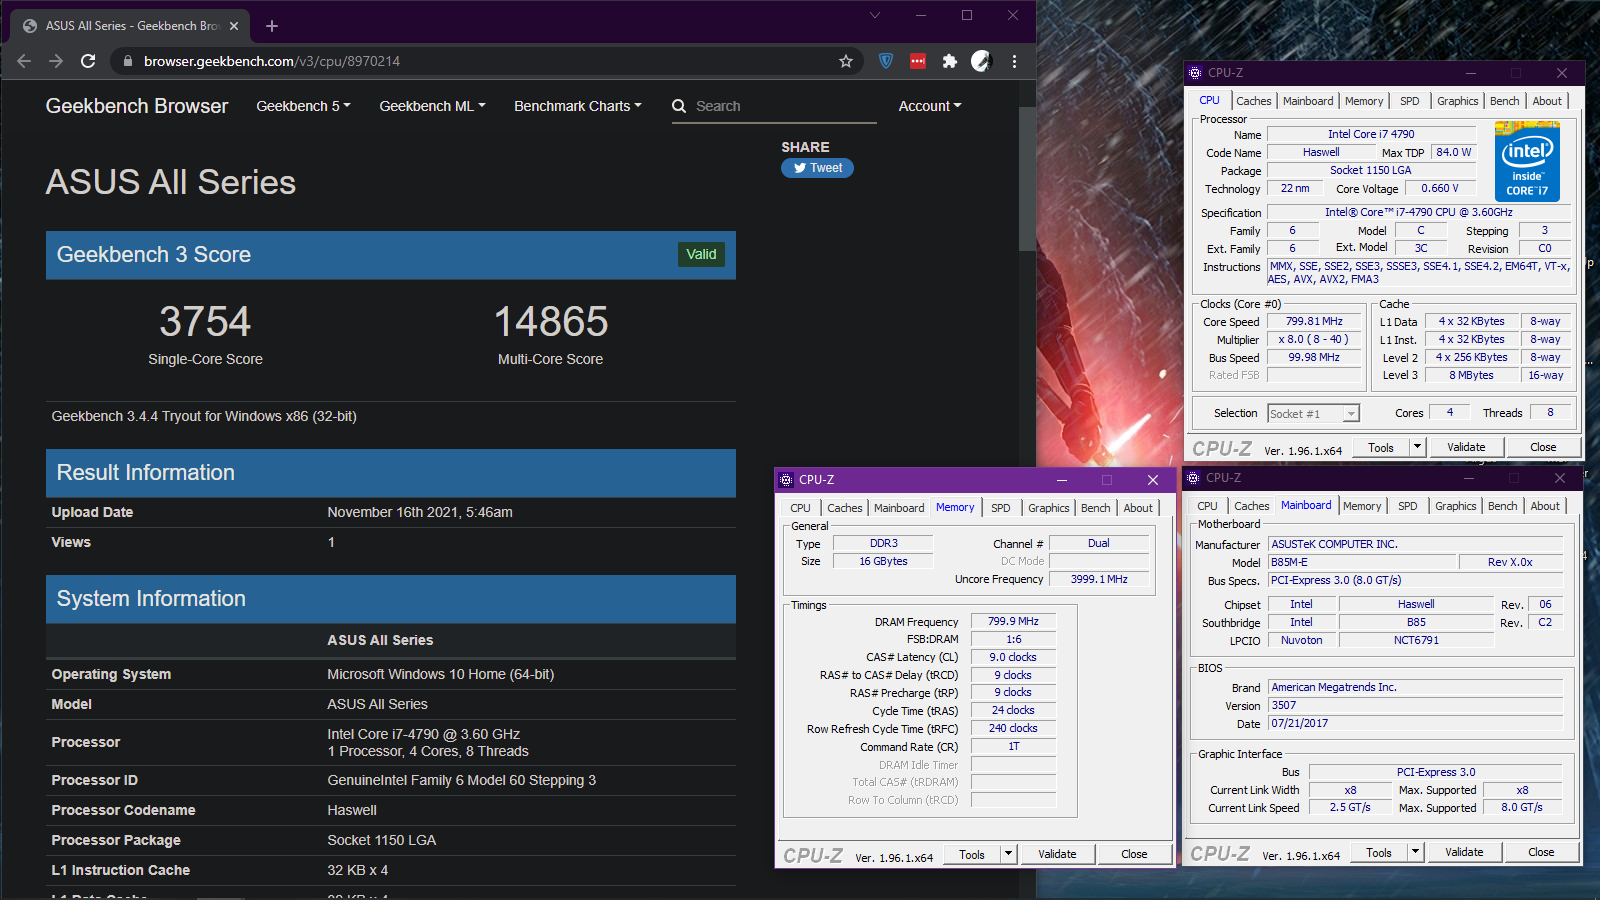Go forward using browser forward arrow
Screen dimensions: 1600x900
point(56,61)
